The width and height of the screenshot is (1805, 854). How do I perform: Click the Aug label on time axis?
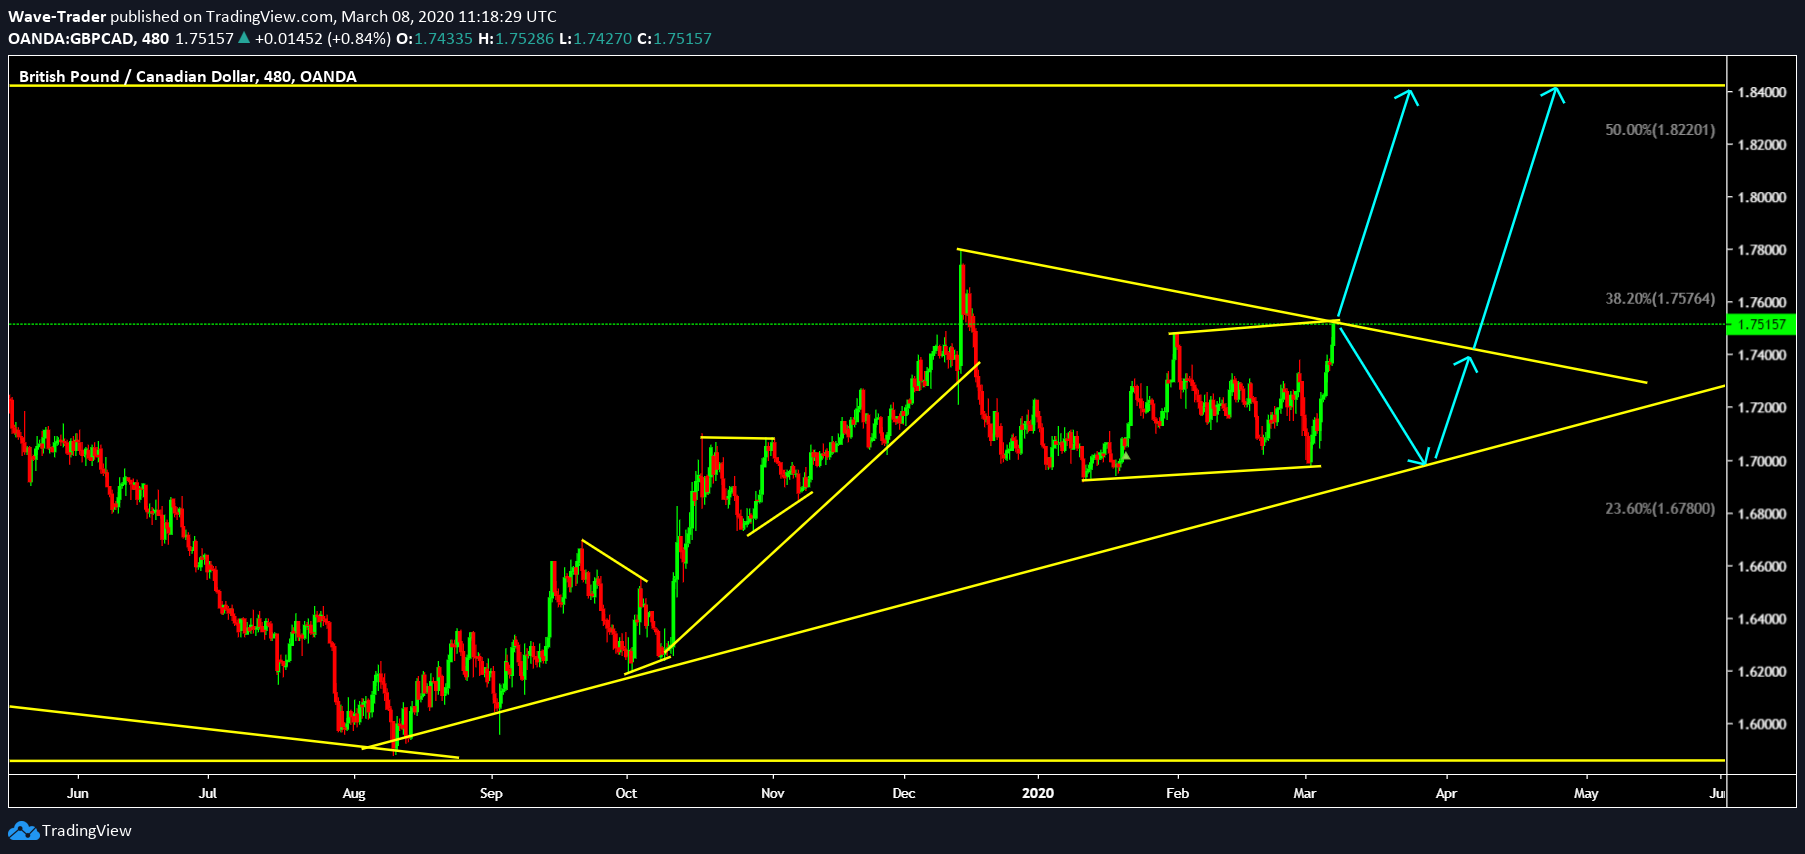[354, 794]
